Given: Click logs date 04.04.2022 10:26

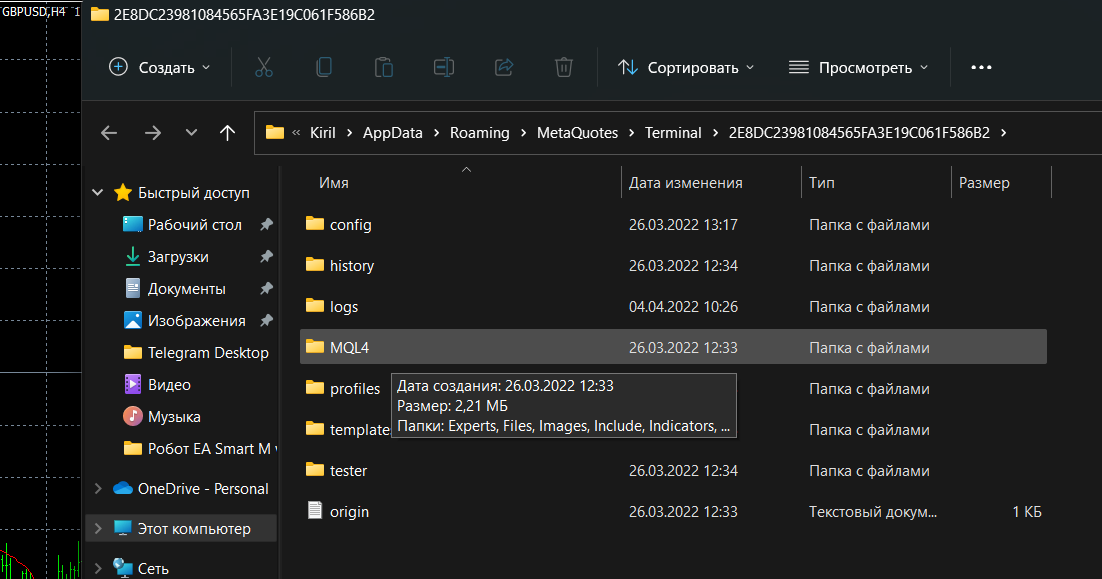Looking at the screenshot, I should 683,307.
